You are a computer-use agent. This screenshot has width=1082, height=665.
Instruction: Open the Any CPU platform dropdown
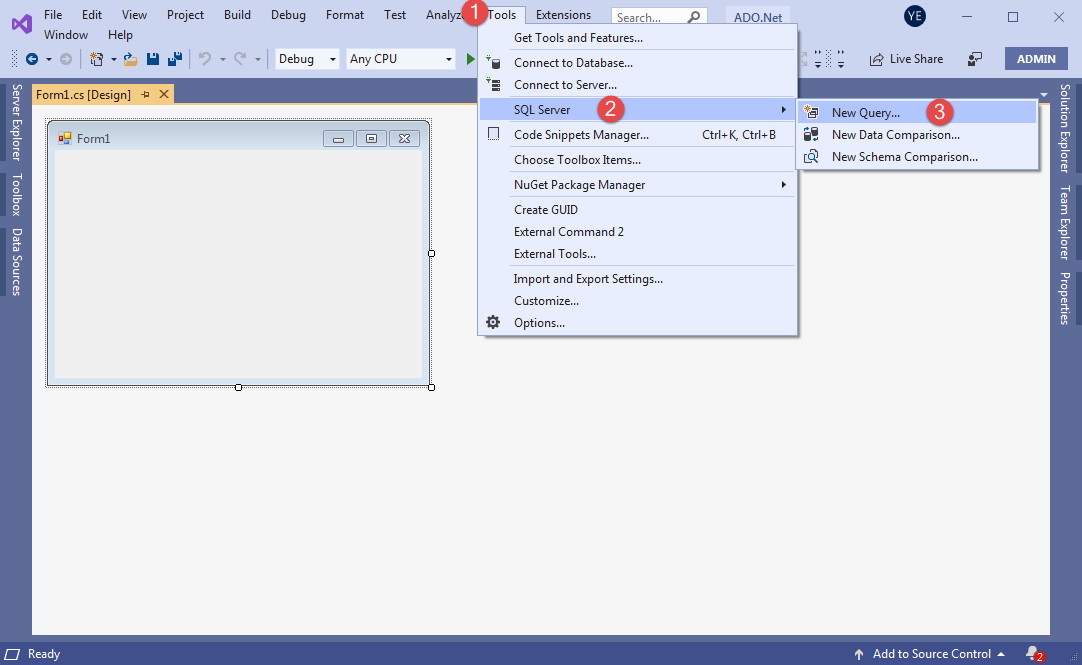click(x=400, y=59)
